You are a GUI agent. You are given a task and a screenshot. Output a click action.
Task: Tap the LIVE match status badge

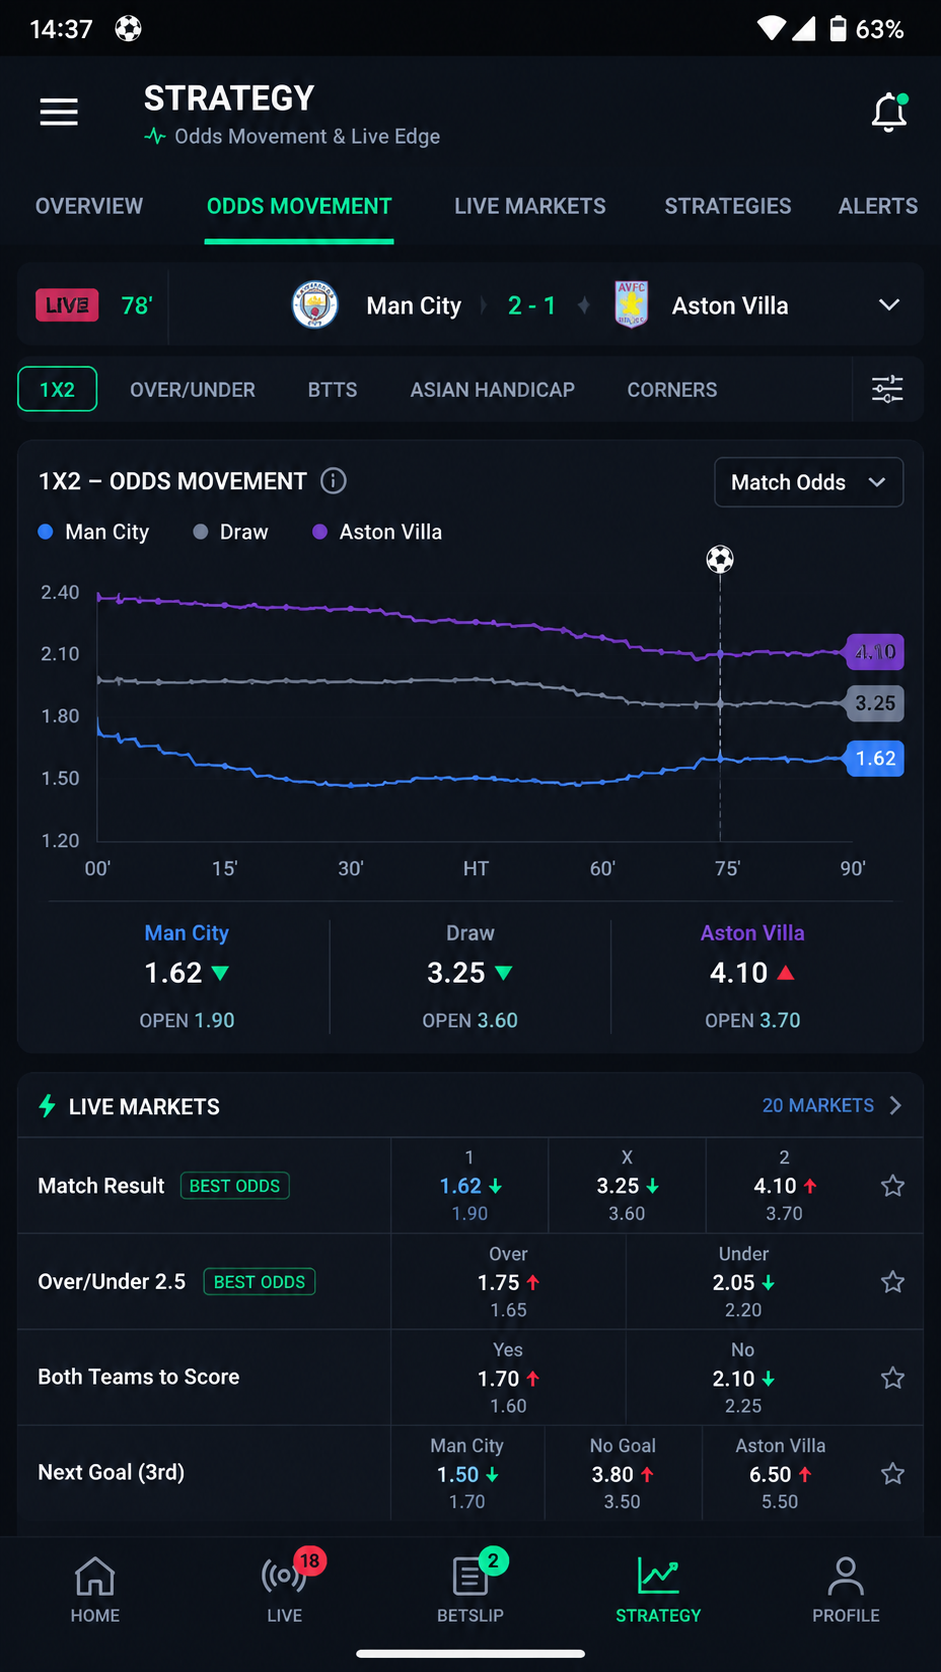[x=67, y=305]
